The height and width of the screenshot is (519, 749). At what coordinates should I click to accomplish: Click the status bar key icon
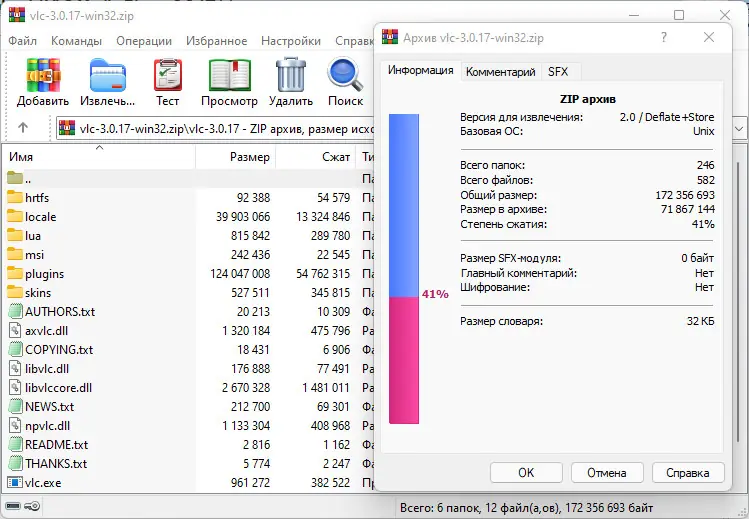click(x=32, y=506)
